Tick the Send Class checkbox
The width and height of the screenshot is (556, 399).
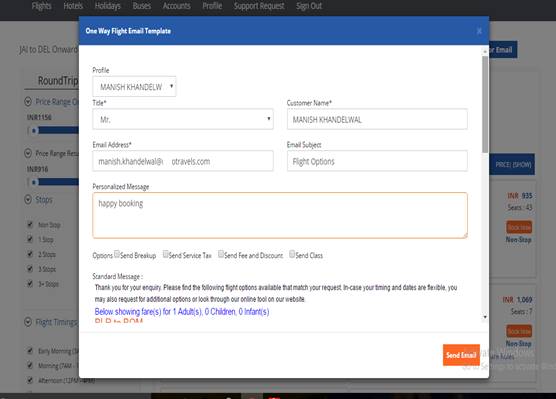(292, 254)
